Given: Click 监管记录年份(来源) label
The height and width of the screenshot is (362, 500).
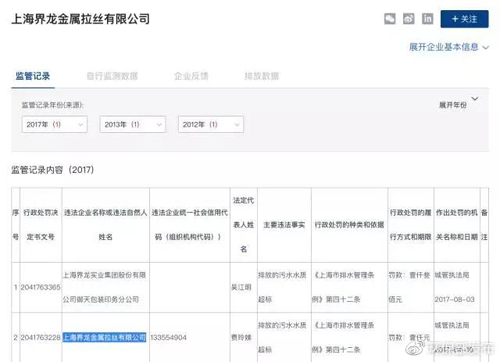Looking at the screenshot, I should click(53, 105).
